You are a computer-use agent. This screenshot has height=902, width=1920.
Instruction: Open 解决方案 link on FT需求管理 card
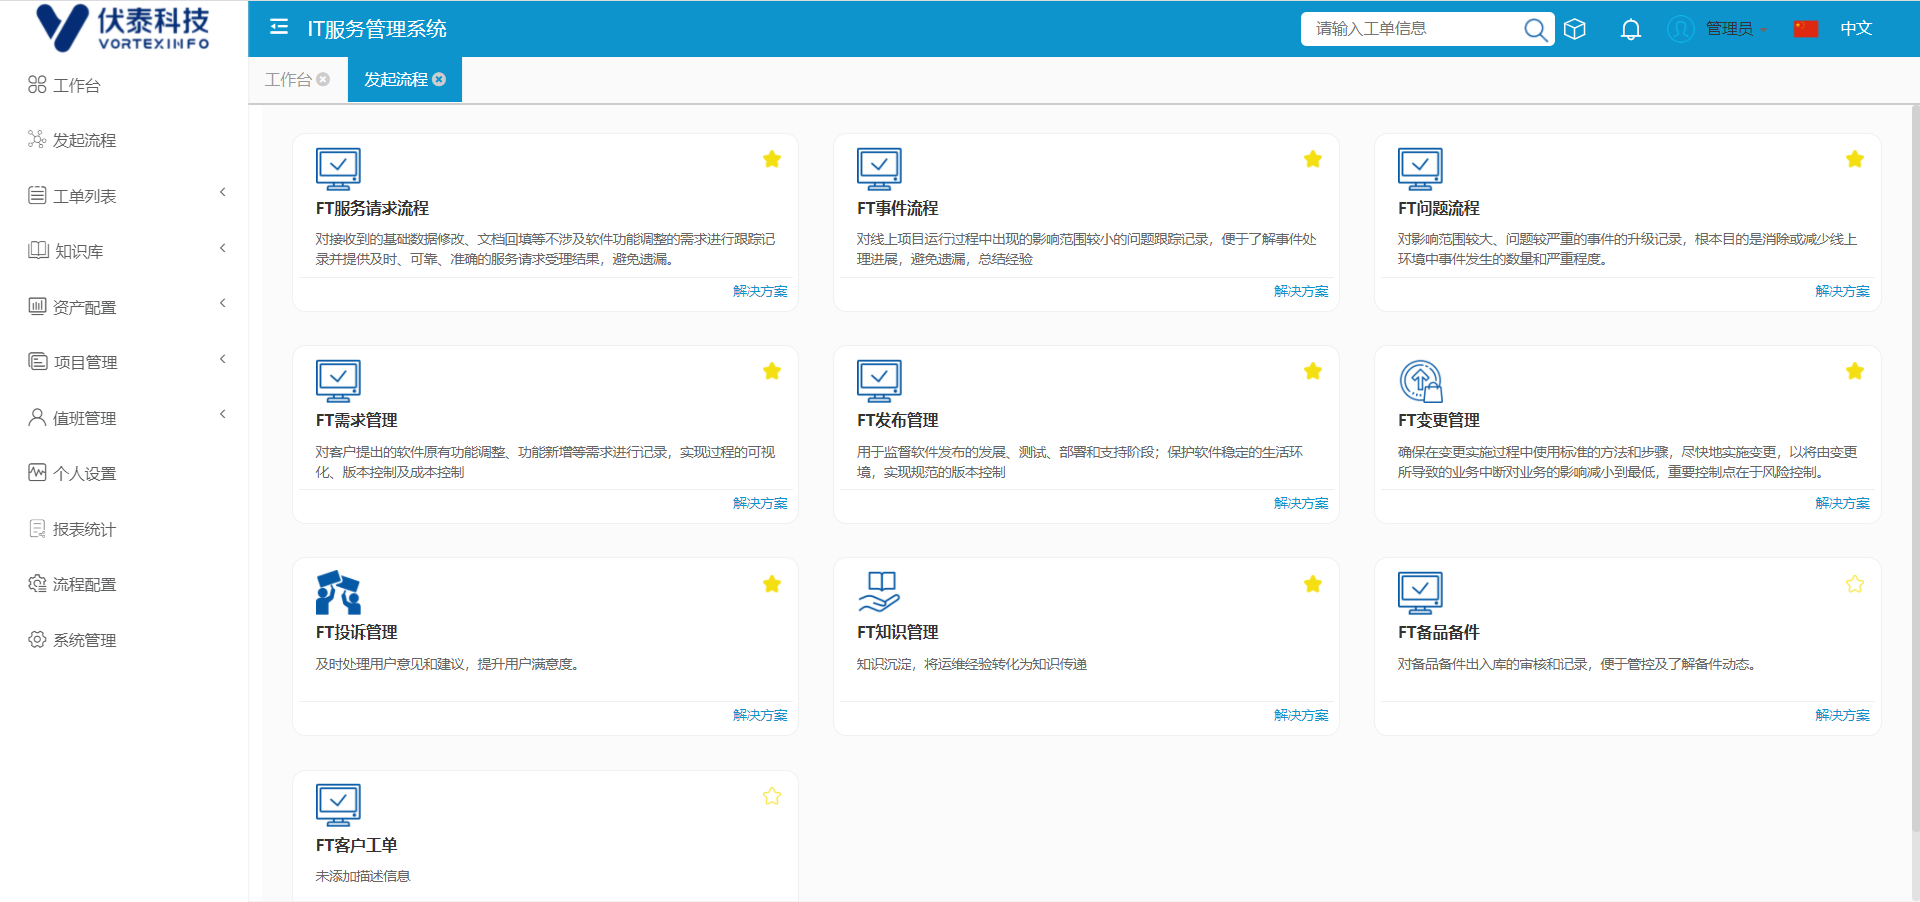(759, 503)
